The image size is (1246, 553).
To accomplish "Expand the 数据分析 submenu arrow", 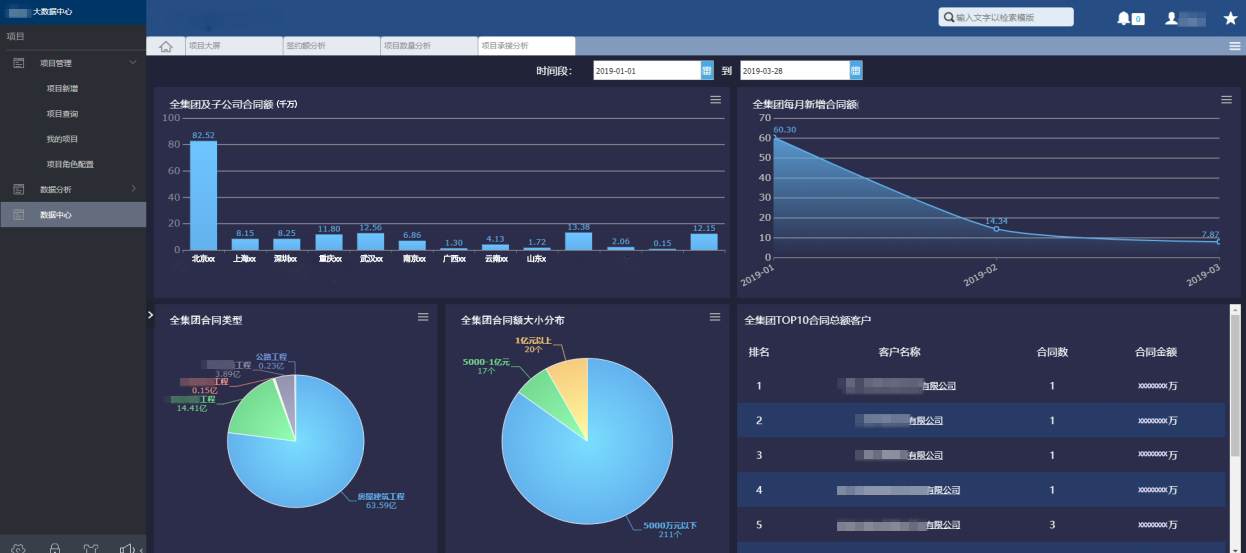I will pos(133,189).
